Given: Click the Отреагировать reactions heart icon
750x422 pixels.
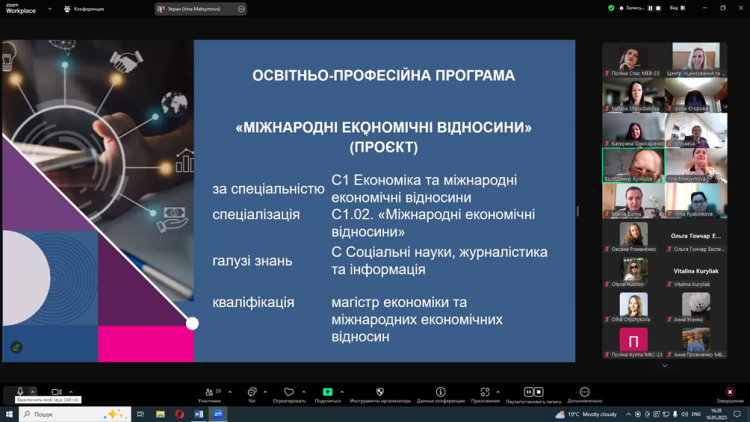Looking at the screenshot, I should [x=289, y=393].
